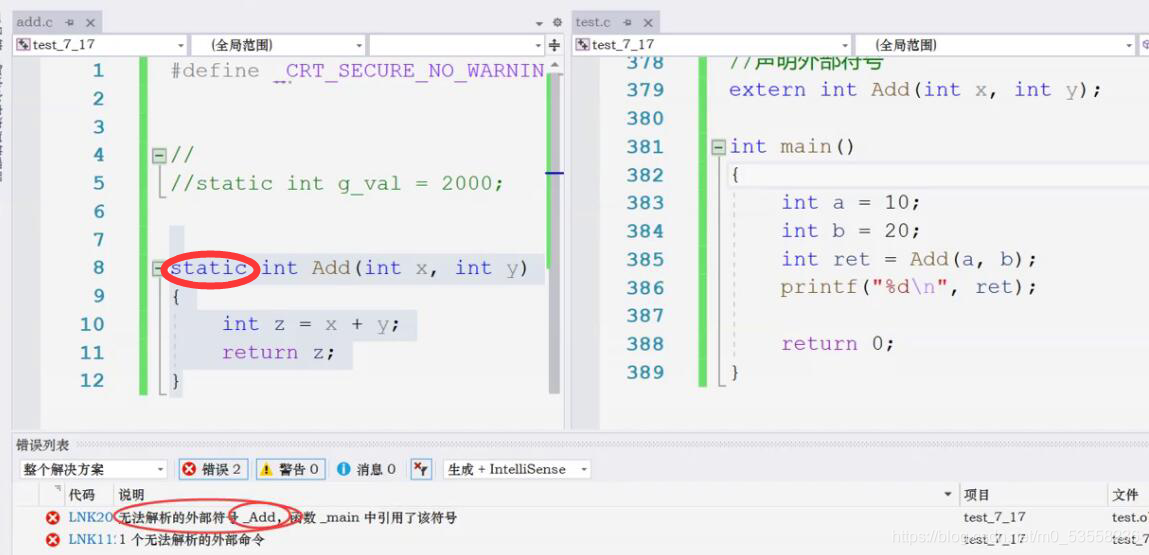
Task: Sort error list by 说明 column
Action: pyautogui.click(x=132, y=495)
